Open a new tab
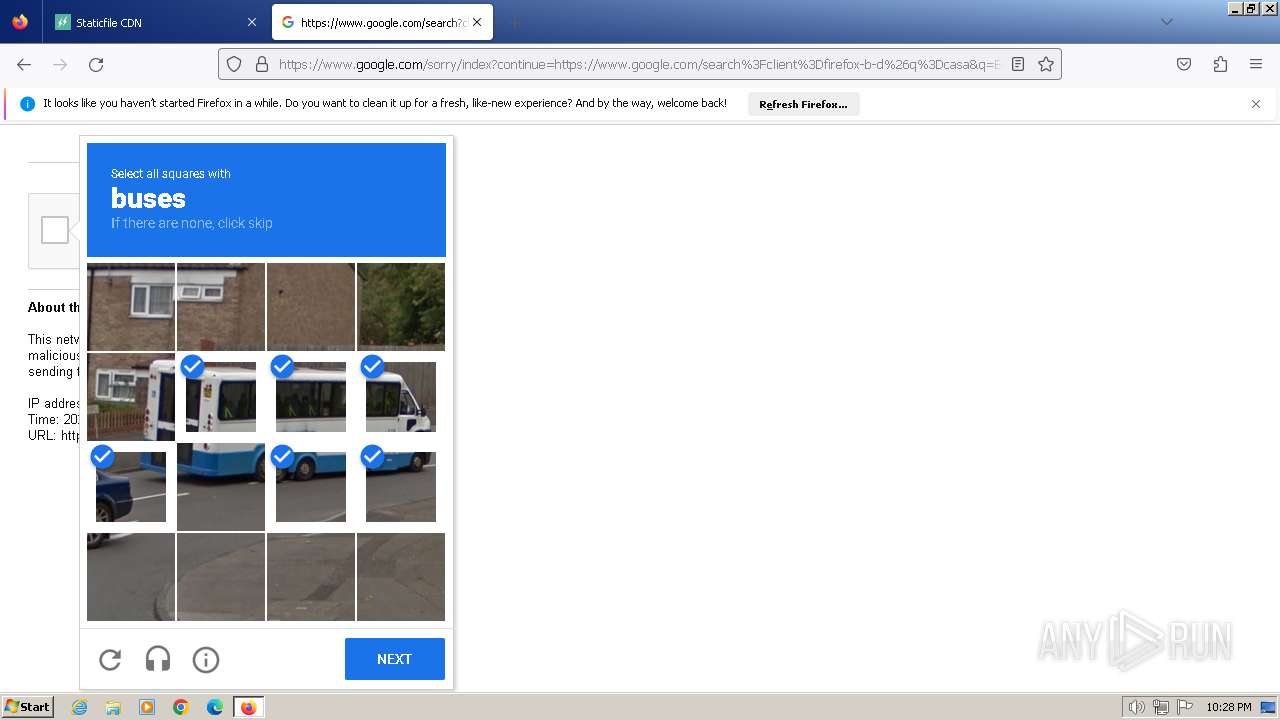This screenshot has height=720, width=1280. (514, 22)
